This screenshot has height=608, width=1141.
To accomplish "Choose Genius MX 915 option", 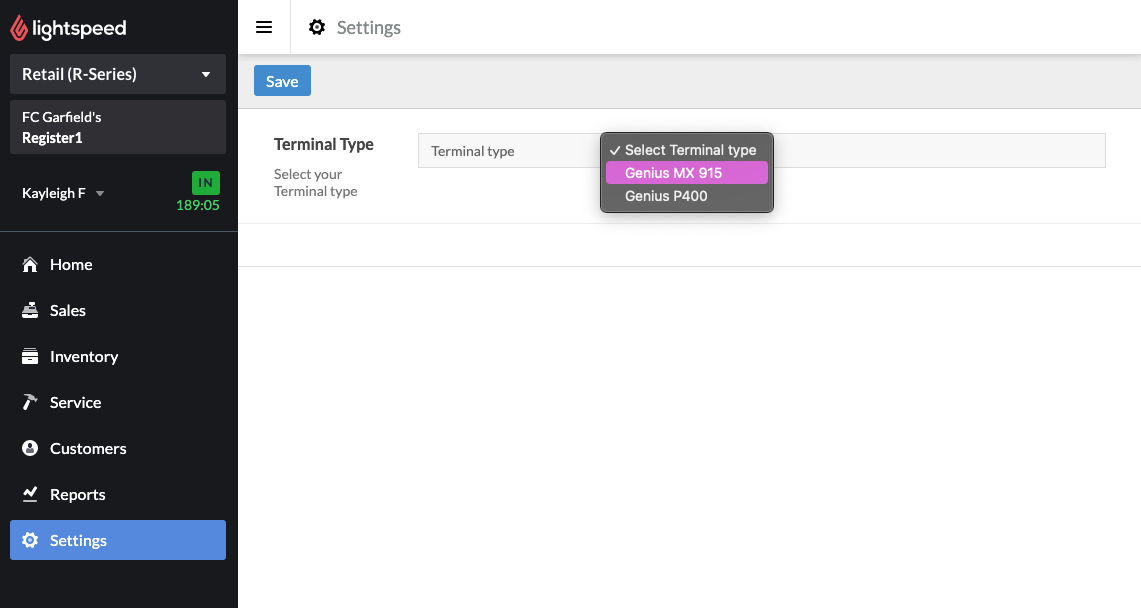I will click(x=687, y=173).
